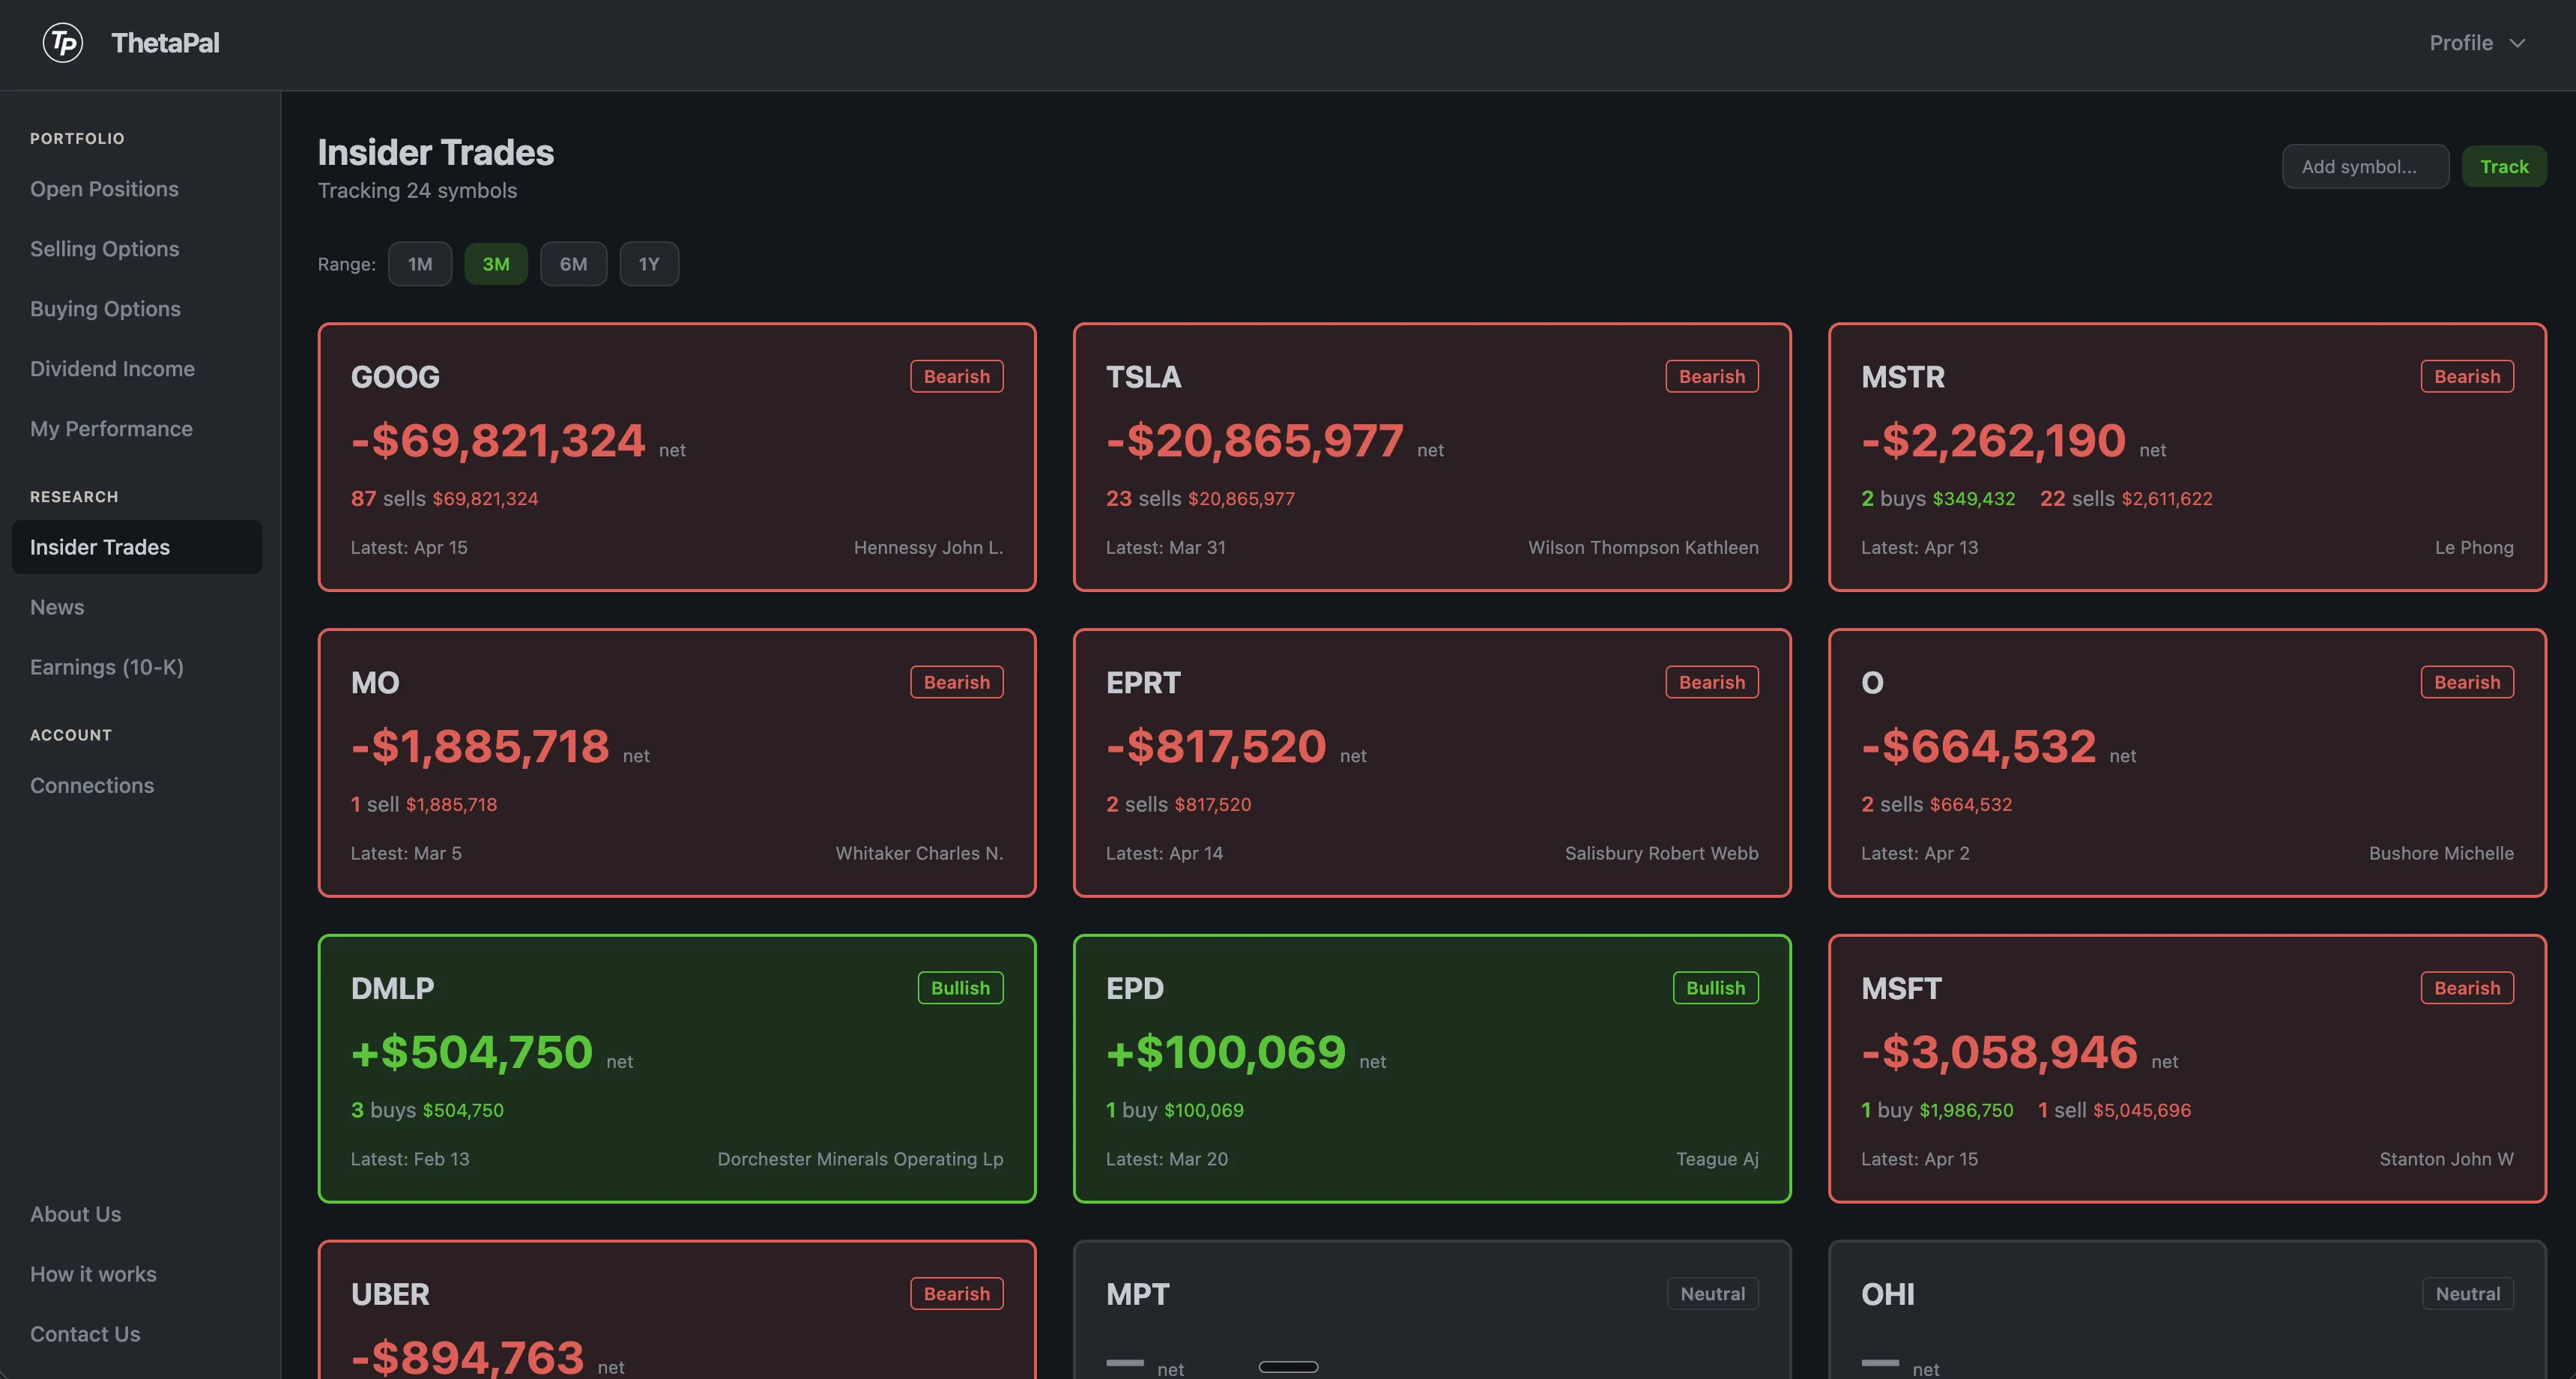This screenshot has height=1379, width=2576.
Task: Navigate to Dividend Income
Action: click(x=112, y=369)
